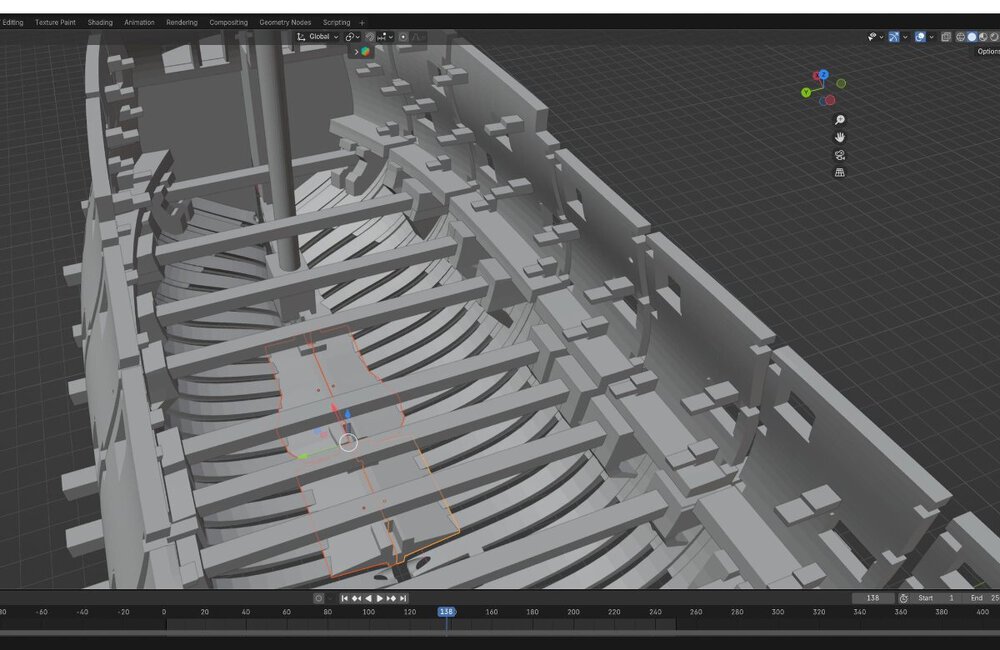Open the Animation workspace tab
The image size is (1000, 650).
coord(140,22)
